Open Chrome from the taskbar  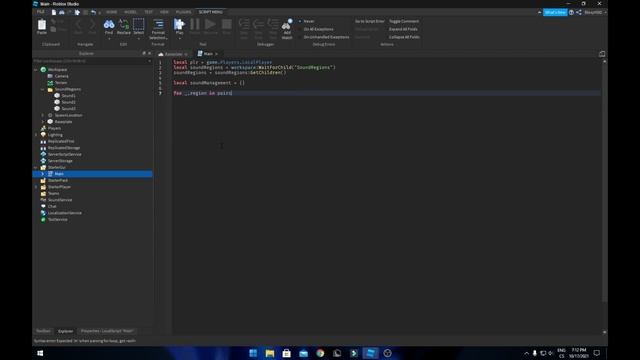click(x=320, y=353)
